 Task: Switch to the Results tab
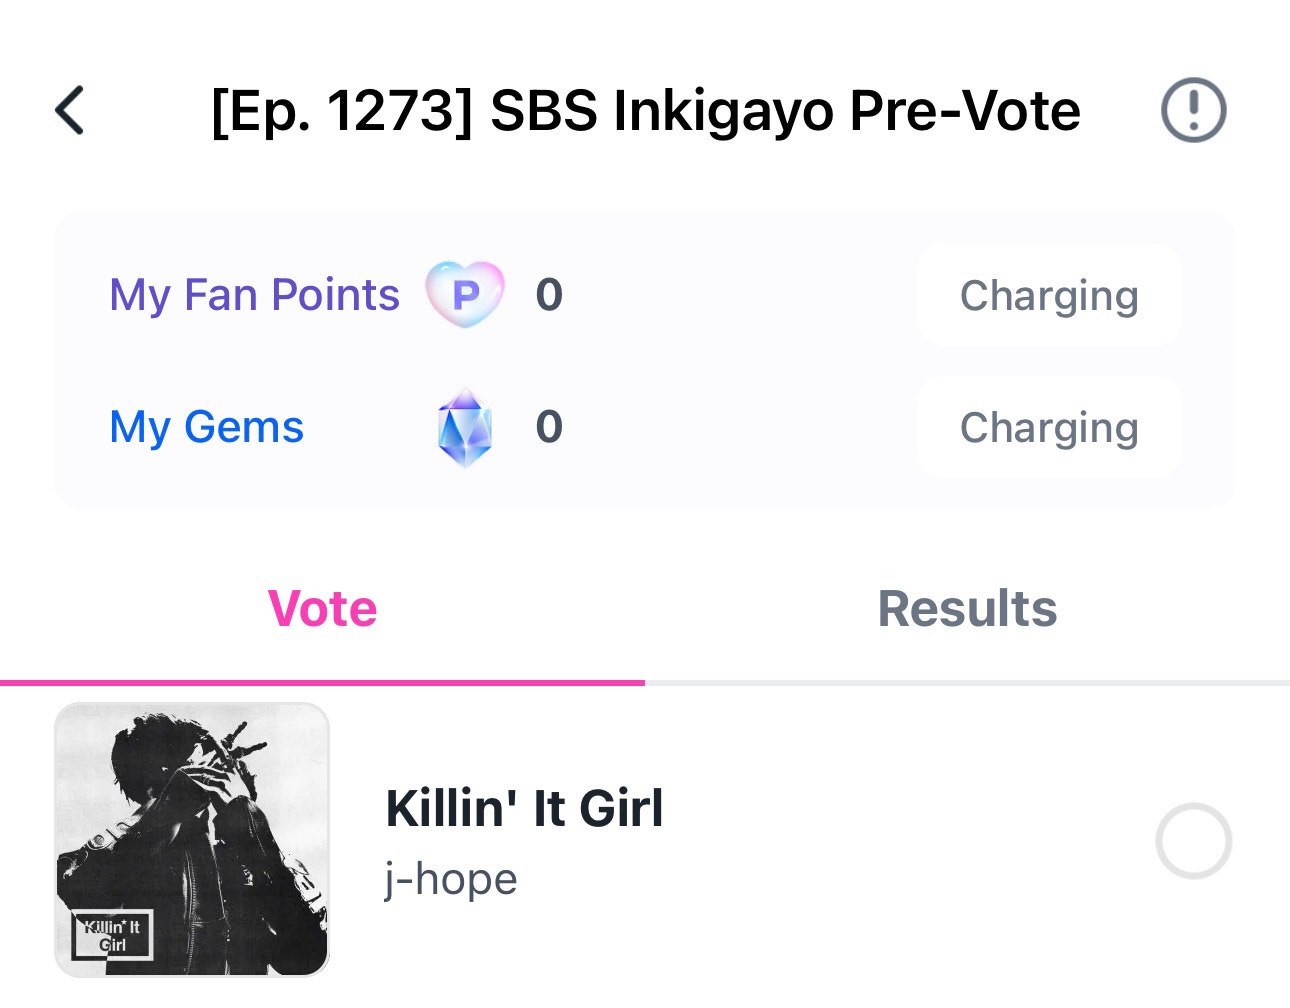pos(966,608)
